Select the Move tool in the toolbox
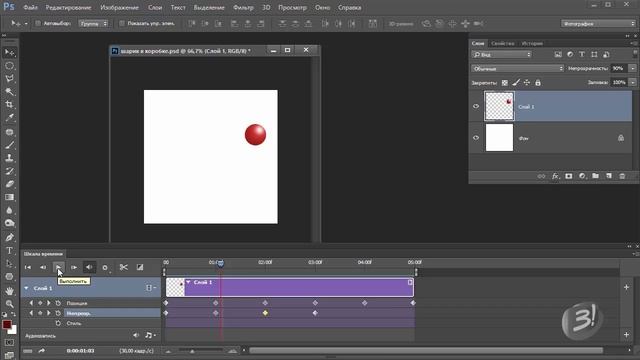This screenshot has width=640, height=360. (x=9, y=53)
